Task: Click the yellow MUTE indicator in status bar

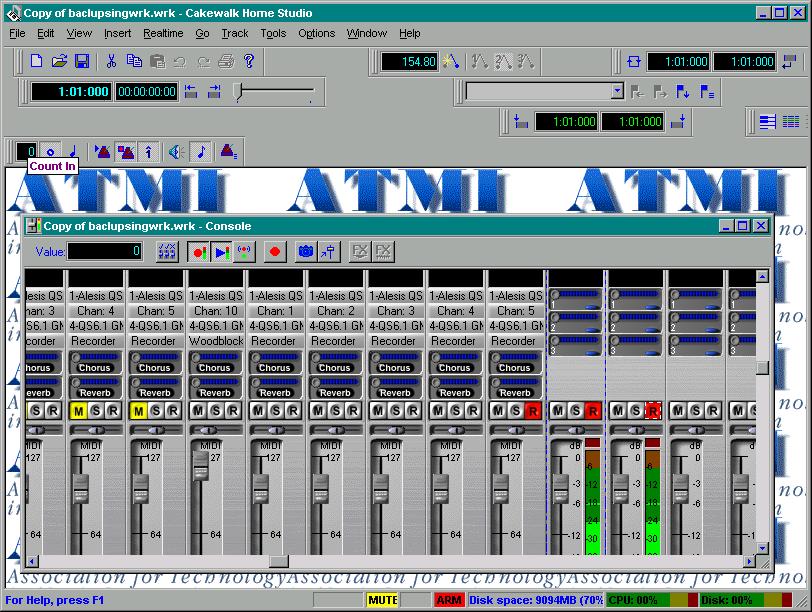Action: coord(382,600)
